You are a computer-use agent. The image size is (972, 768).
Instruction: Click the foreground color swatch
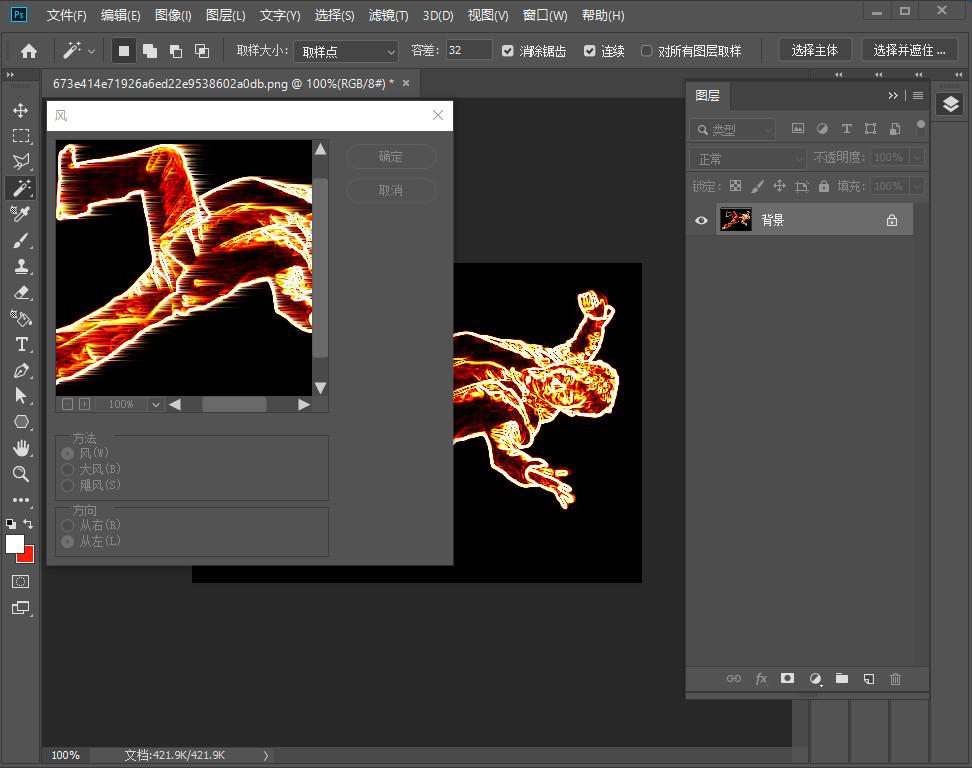click(x=15, y=544)
